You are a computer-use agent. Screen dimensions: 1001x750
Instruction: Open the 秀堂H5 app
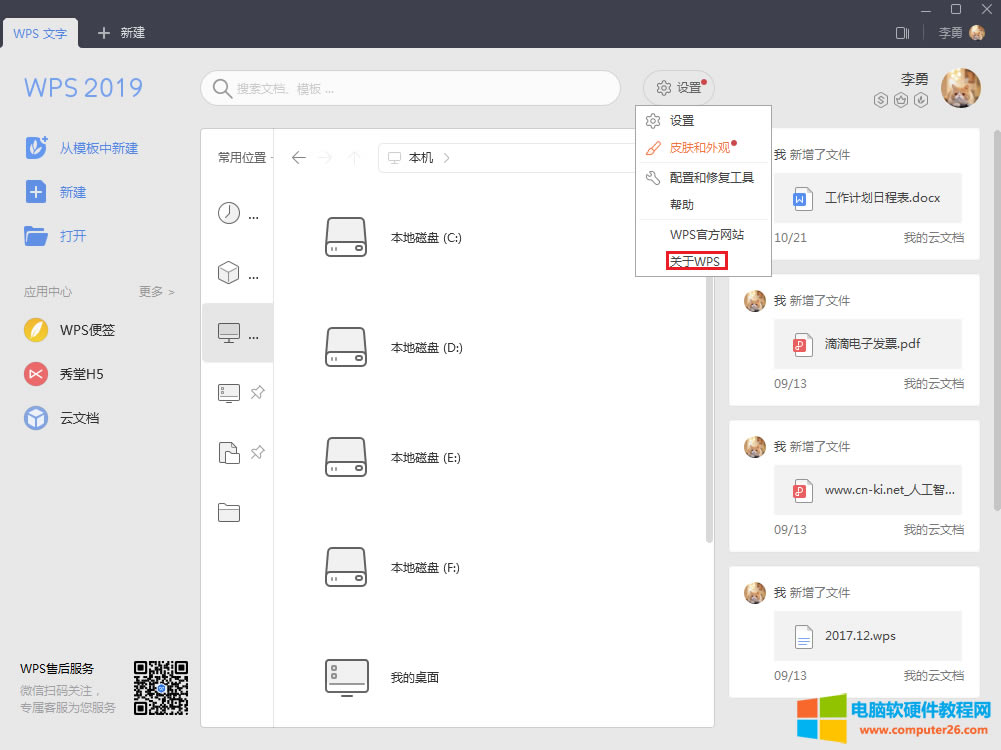(36, 374)
